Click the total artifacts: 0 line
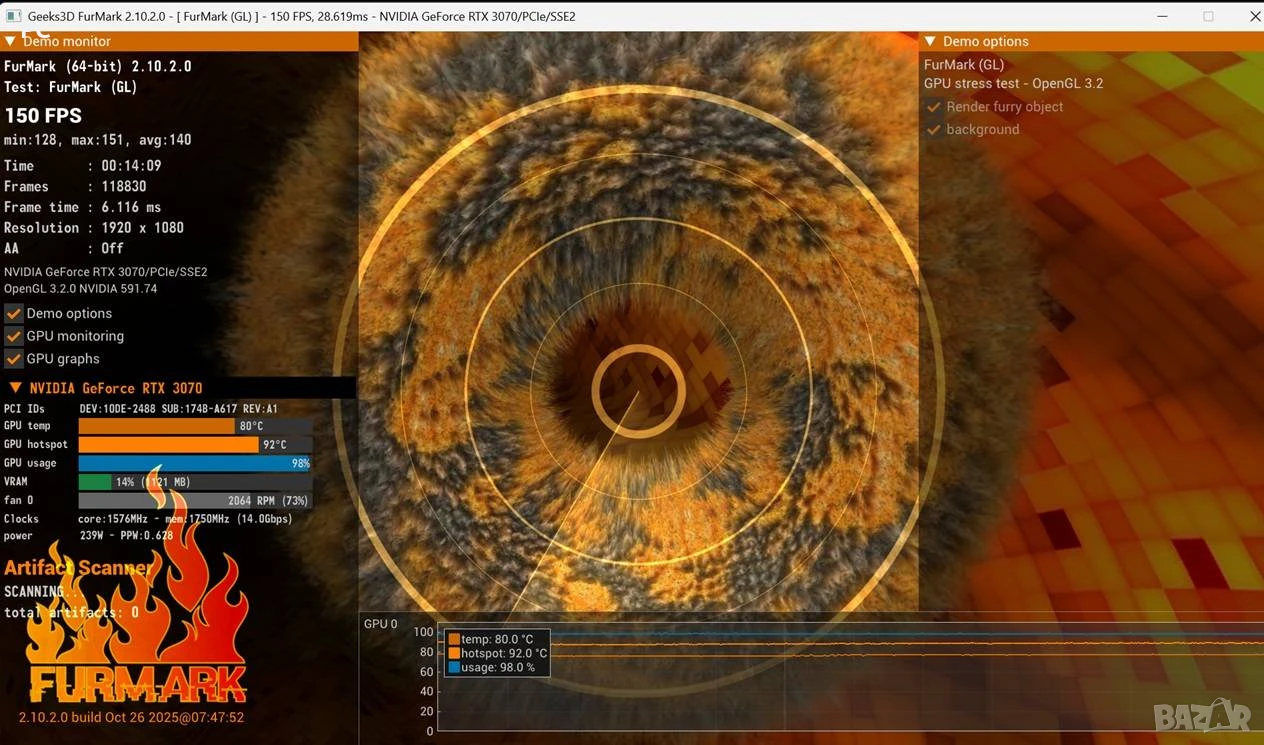 (x=72, y=613)
